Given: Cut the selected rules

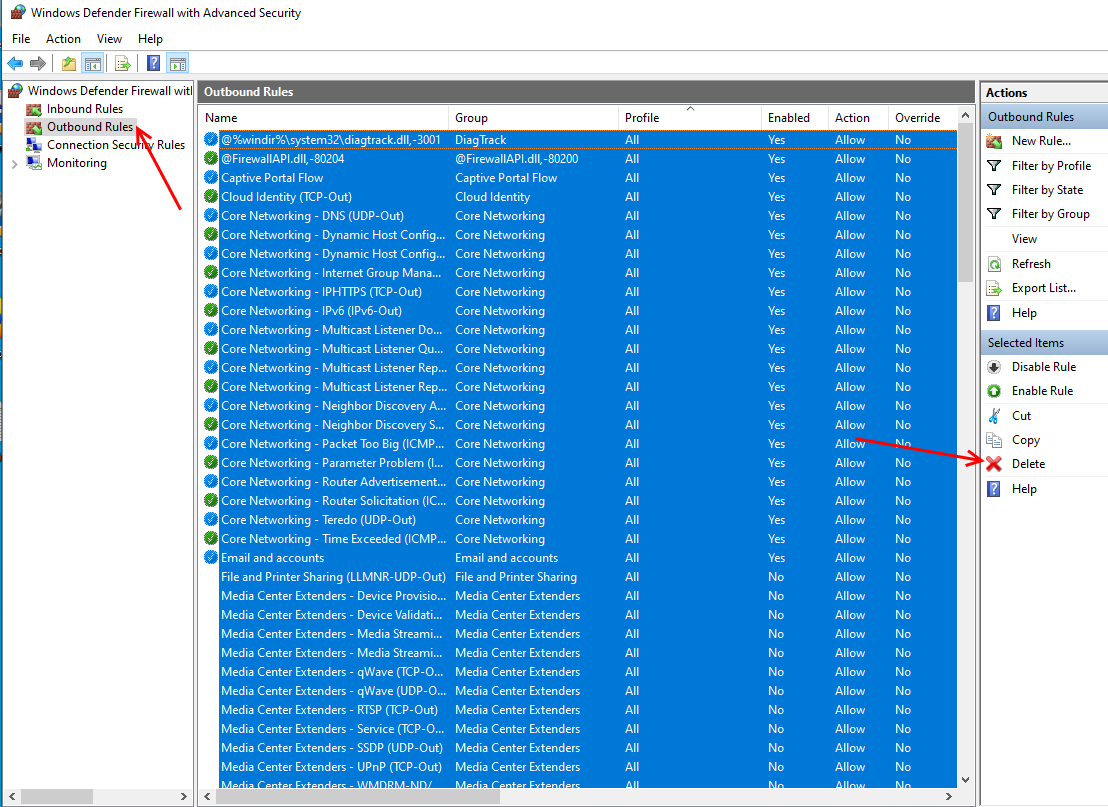Looking at the screenshot, I should tap(1021, 416).
